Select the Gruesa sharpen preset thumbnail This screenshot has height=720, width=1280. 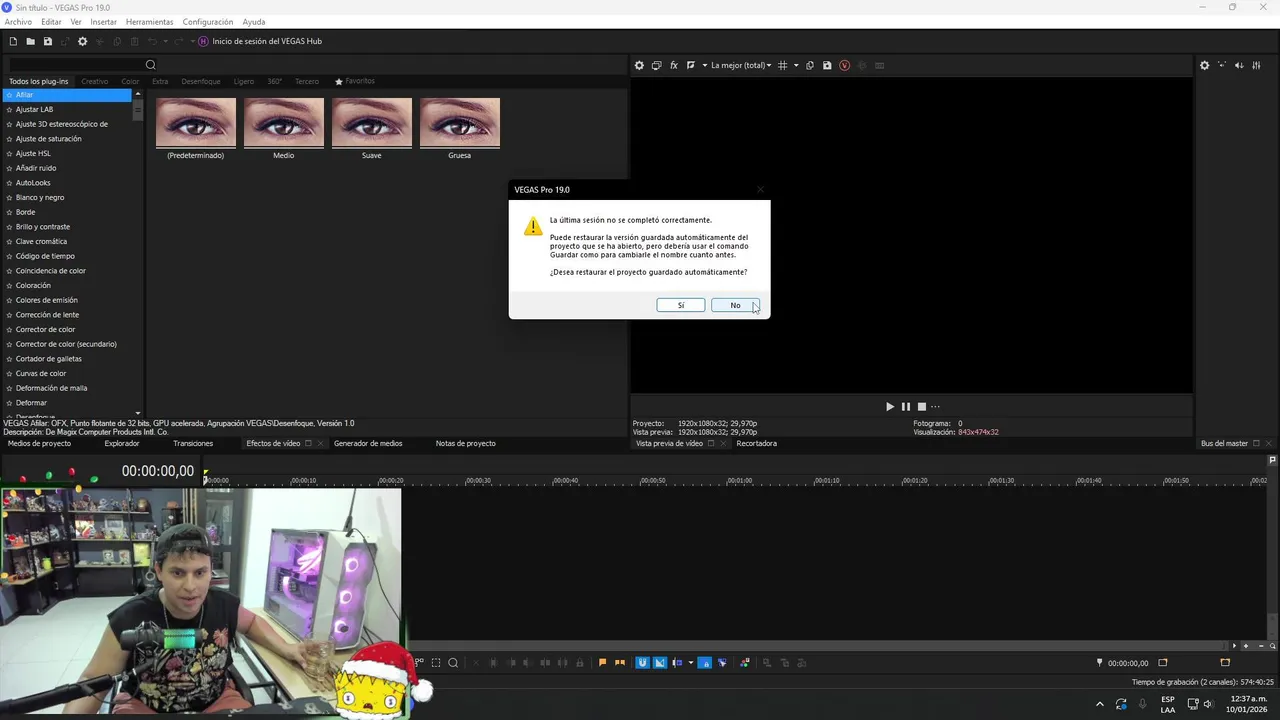(460, 122)
